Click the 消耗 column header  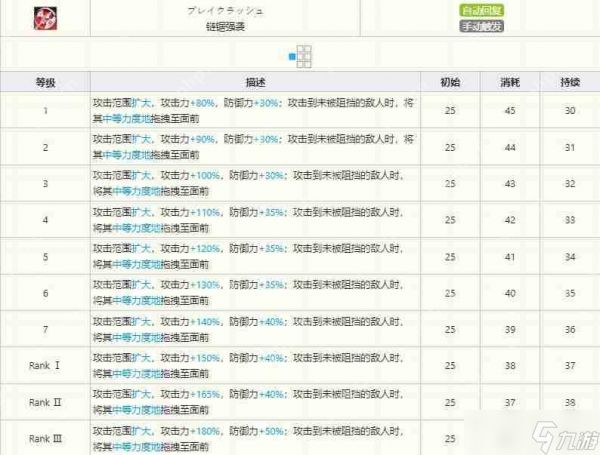point(510,82)
